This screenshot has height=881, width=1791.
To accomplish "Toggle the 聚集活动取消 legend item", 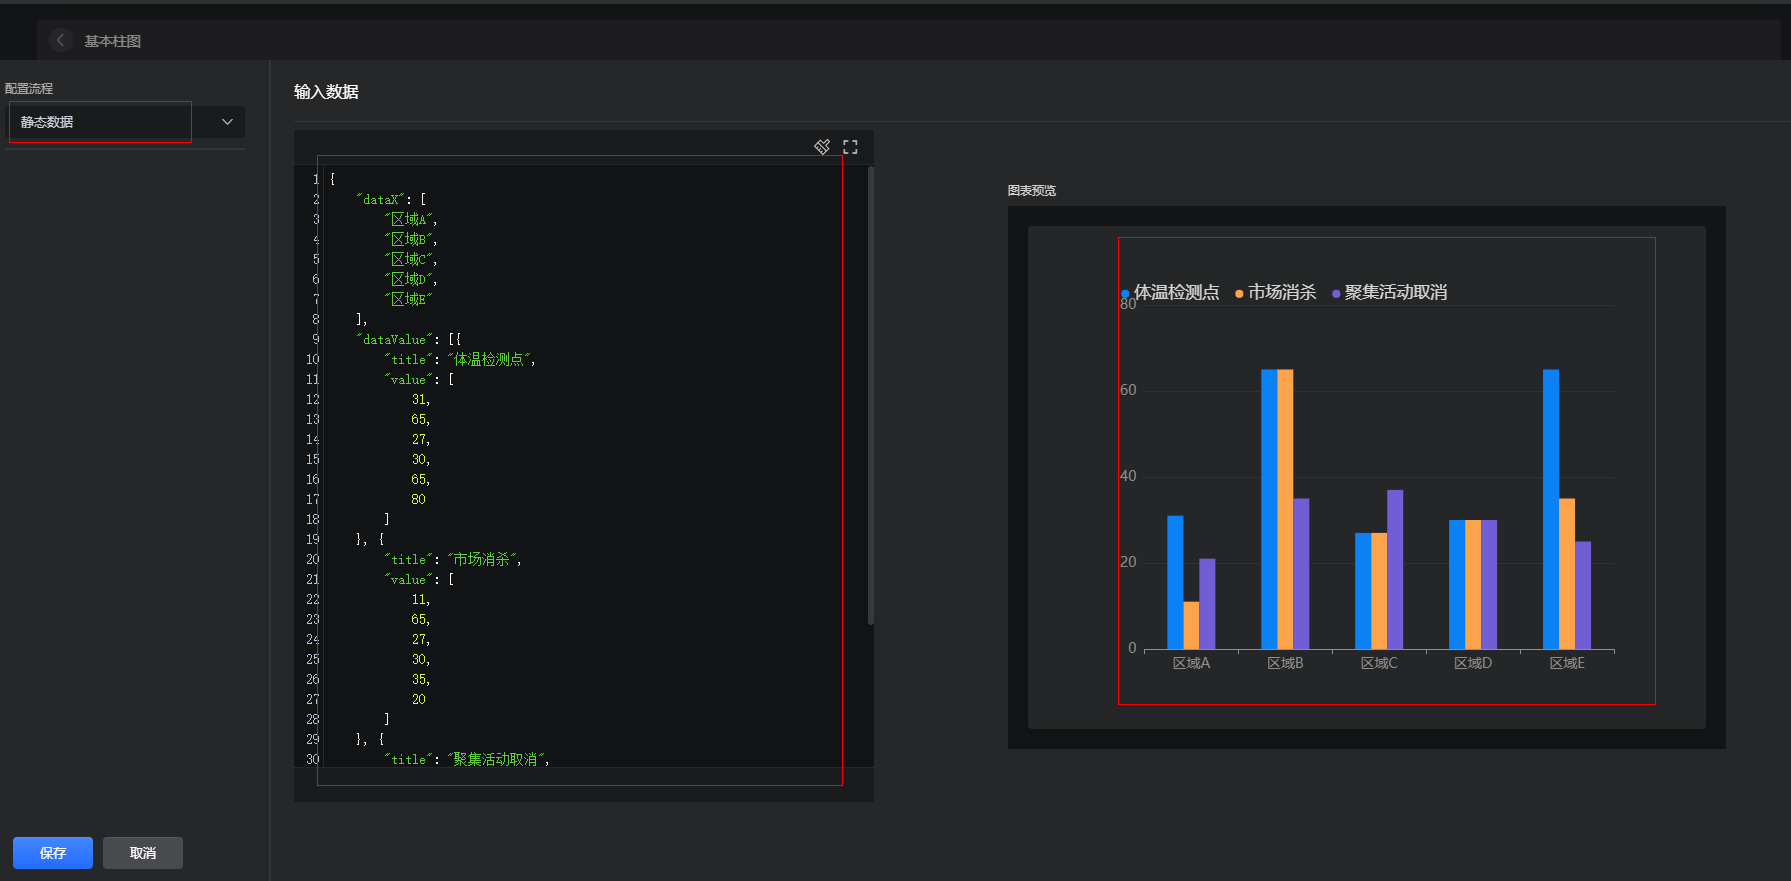I will click(x=1390, y=292).
